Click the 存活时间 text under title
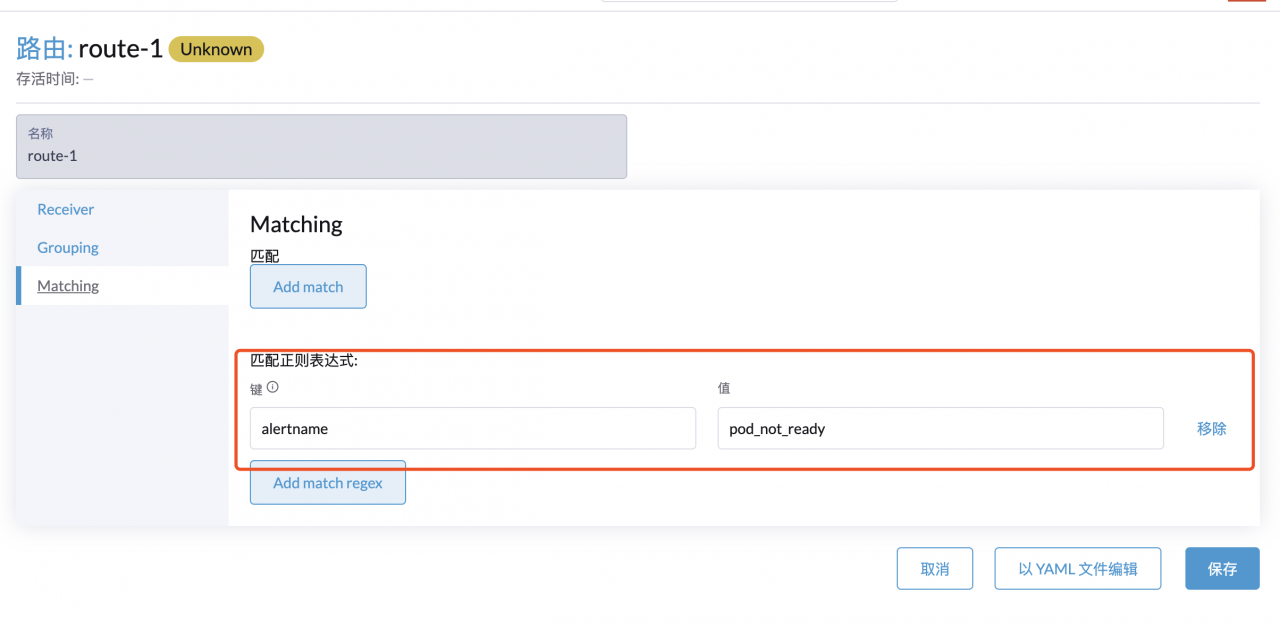The width and height of the screenshot is (1280, 628). coord(55,78)
